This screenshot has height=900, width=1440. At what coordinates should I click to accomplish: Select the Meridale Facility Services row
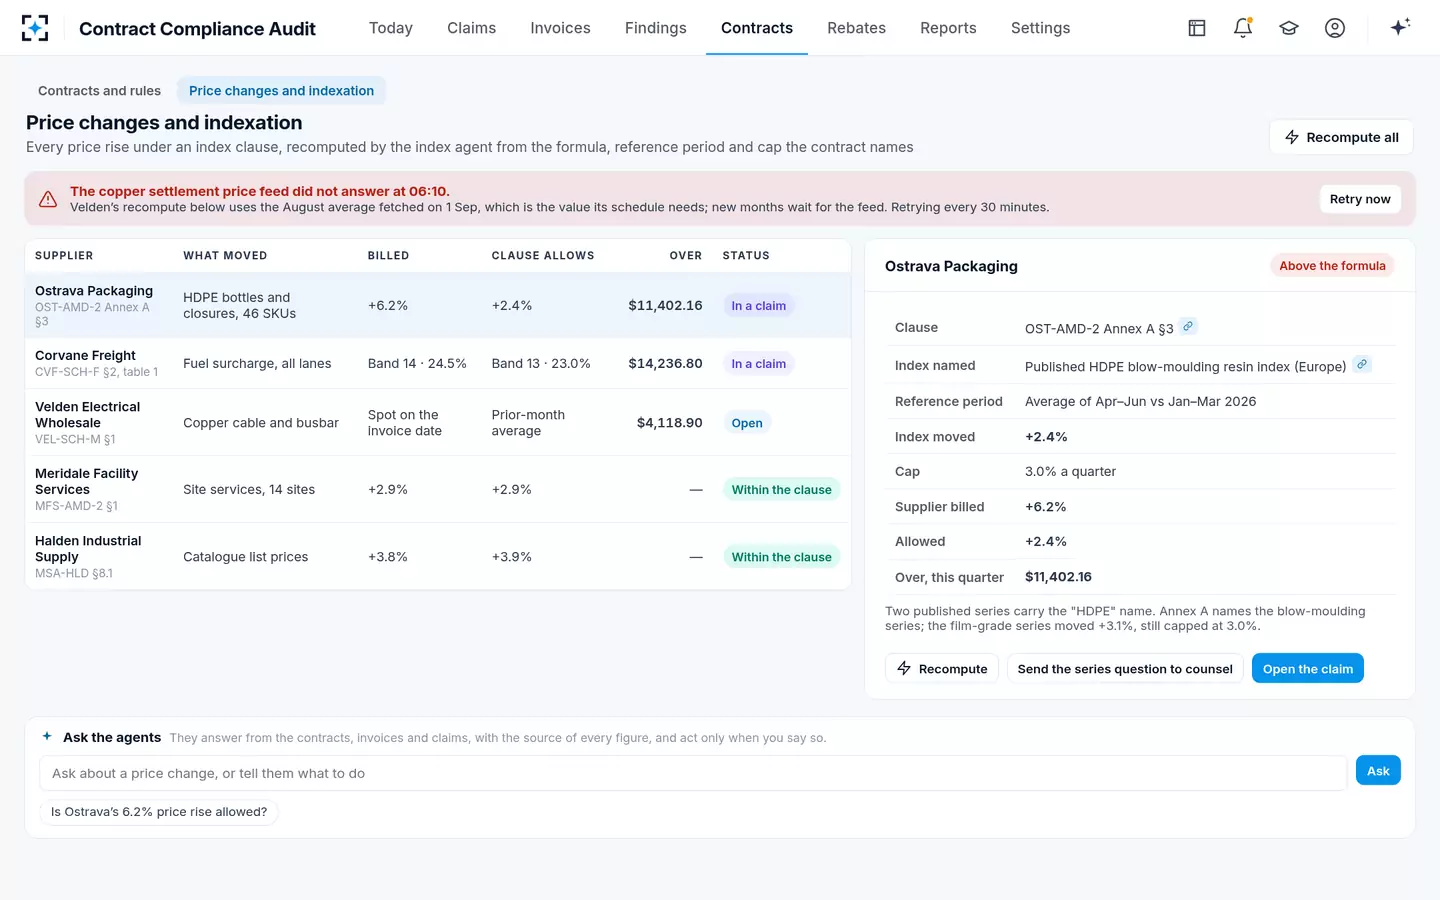pyautogui.click(x=438, y=489)
